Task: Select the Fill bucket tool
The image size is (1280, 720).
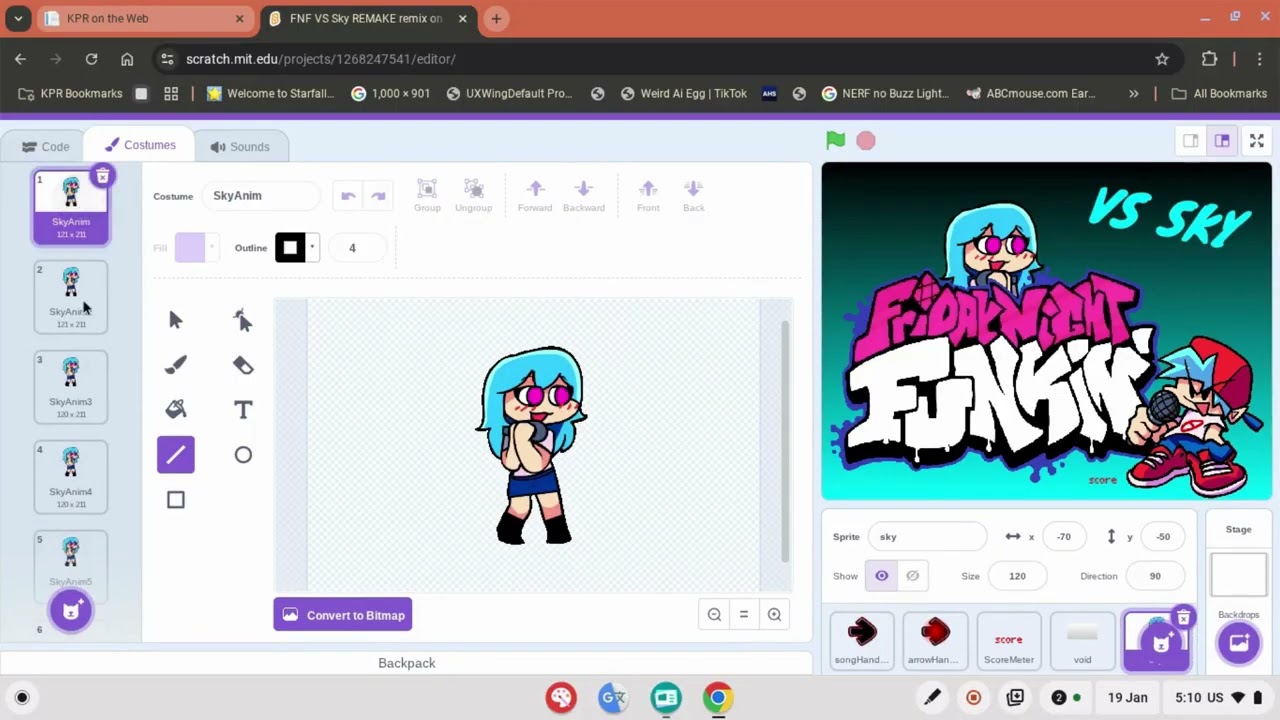Action: pos(176,409)
